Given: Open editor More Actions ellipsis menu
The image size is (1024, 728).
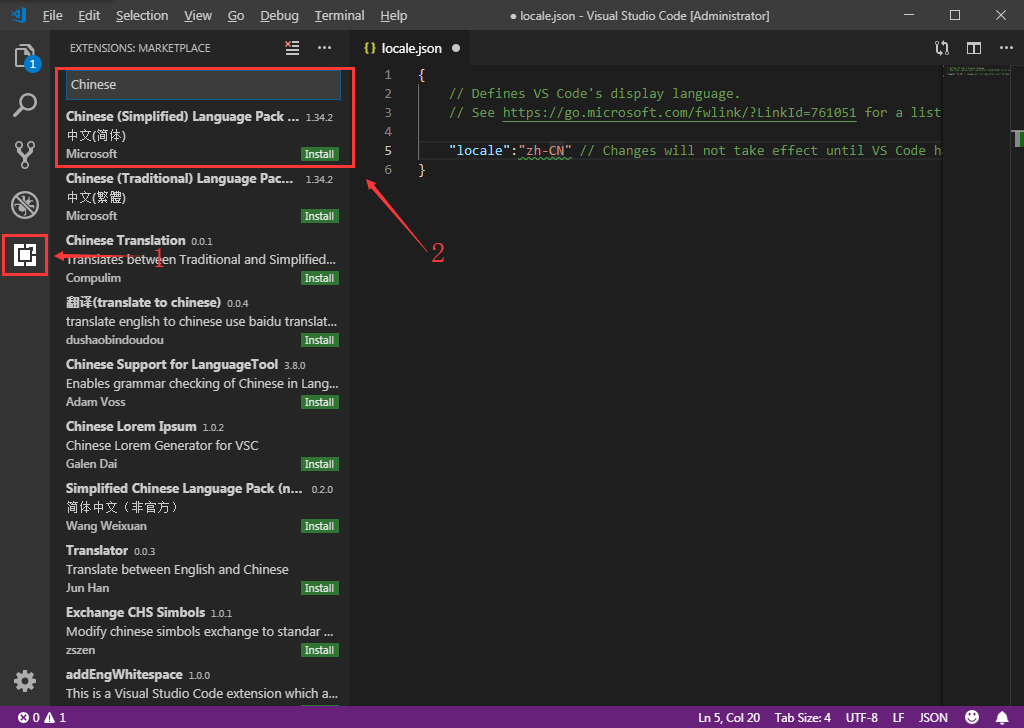Looking at the screenshot, I should pyautogui.click(x=1006, y=47).
